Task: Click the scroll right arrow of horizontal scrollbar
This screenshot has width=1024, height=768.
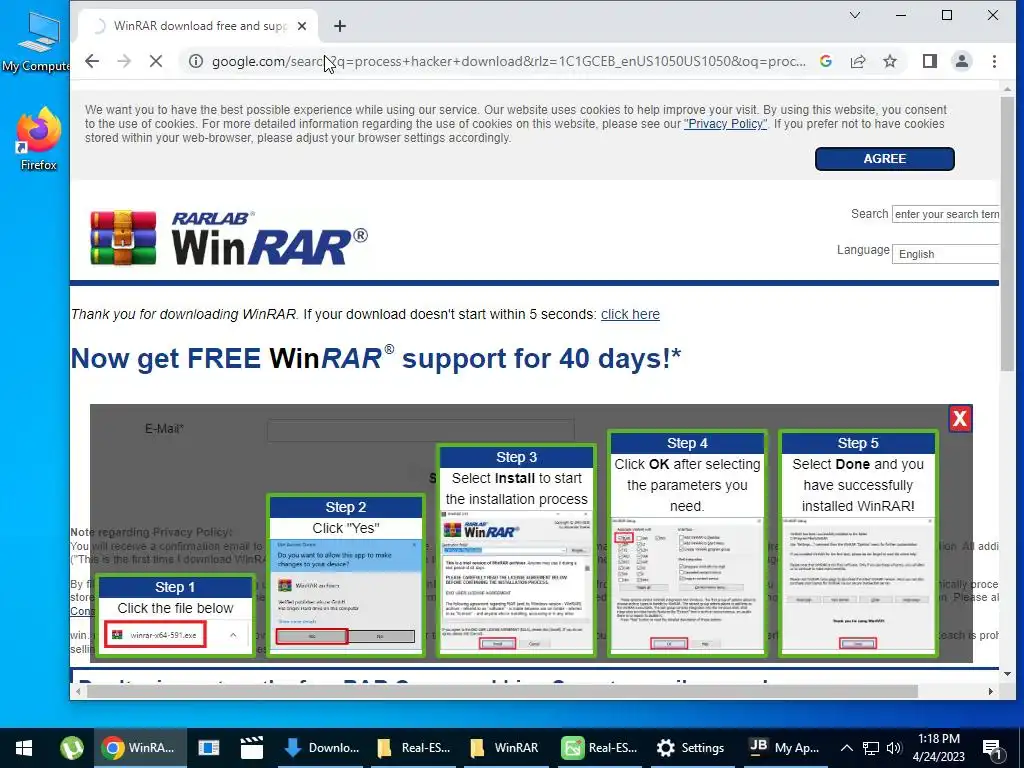Action: (x=991, y=691)
